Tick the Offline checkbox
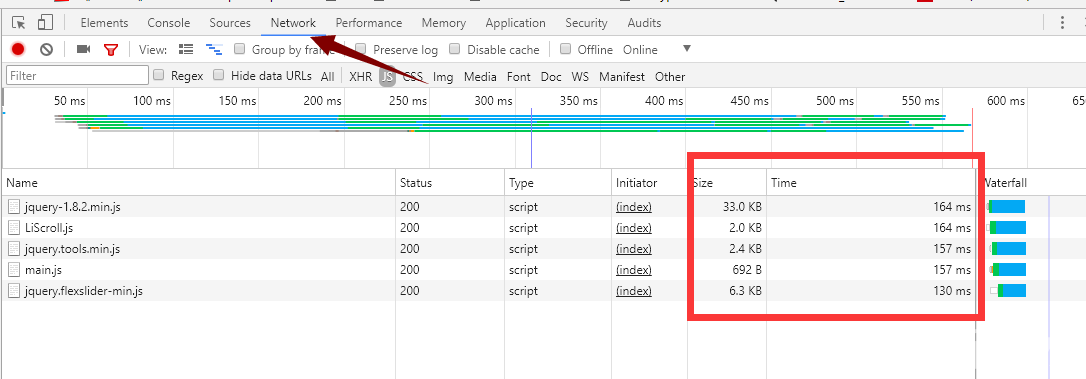 pyautogui.click(x=565, y=49)
